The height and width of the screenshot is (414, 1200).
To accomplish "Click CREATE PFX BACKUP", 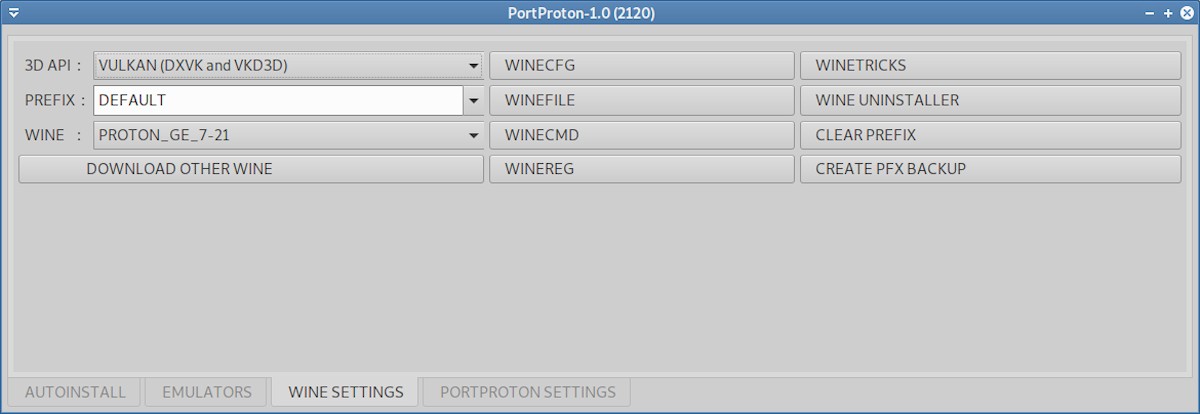I will [x=990, y=169].
